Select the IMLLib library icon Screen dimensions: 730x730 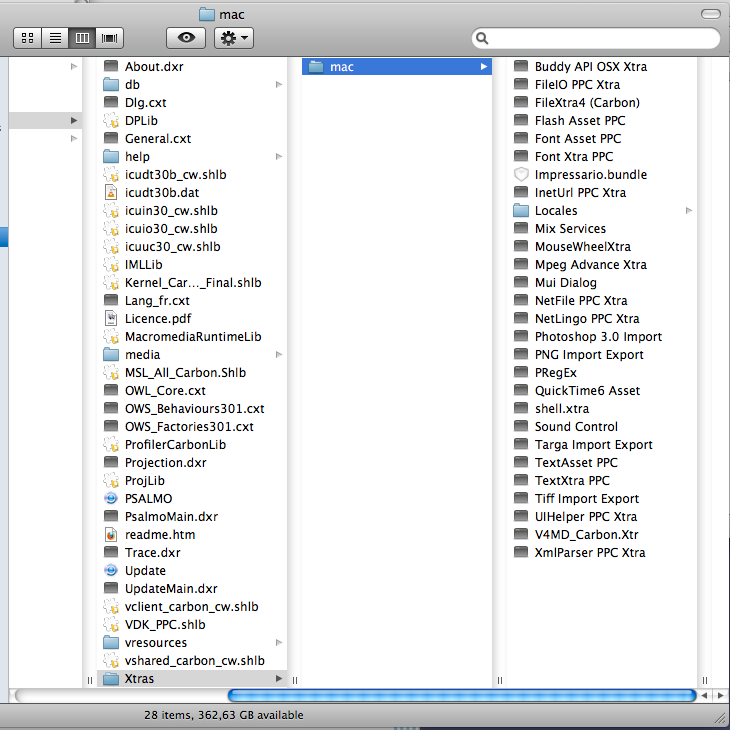tap(111, 264)
